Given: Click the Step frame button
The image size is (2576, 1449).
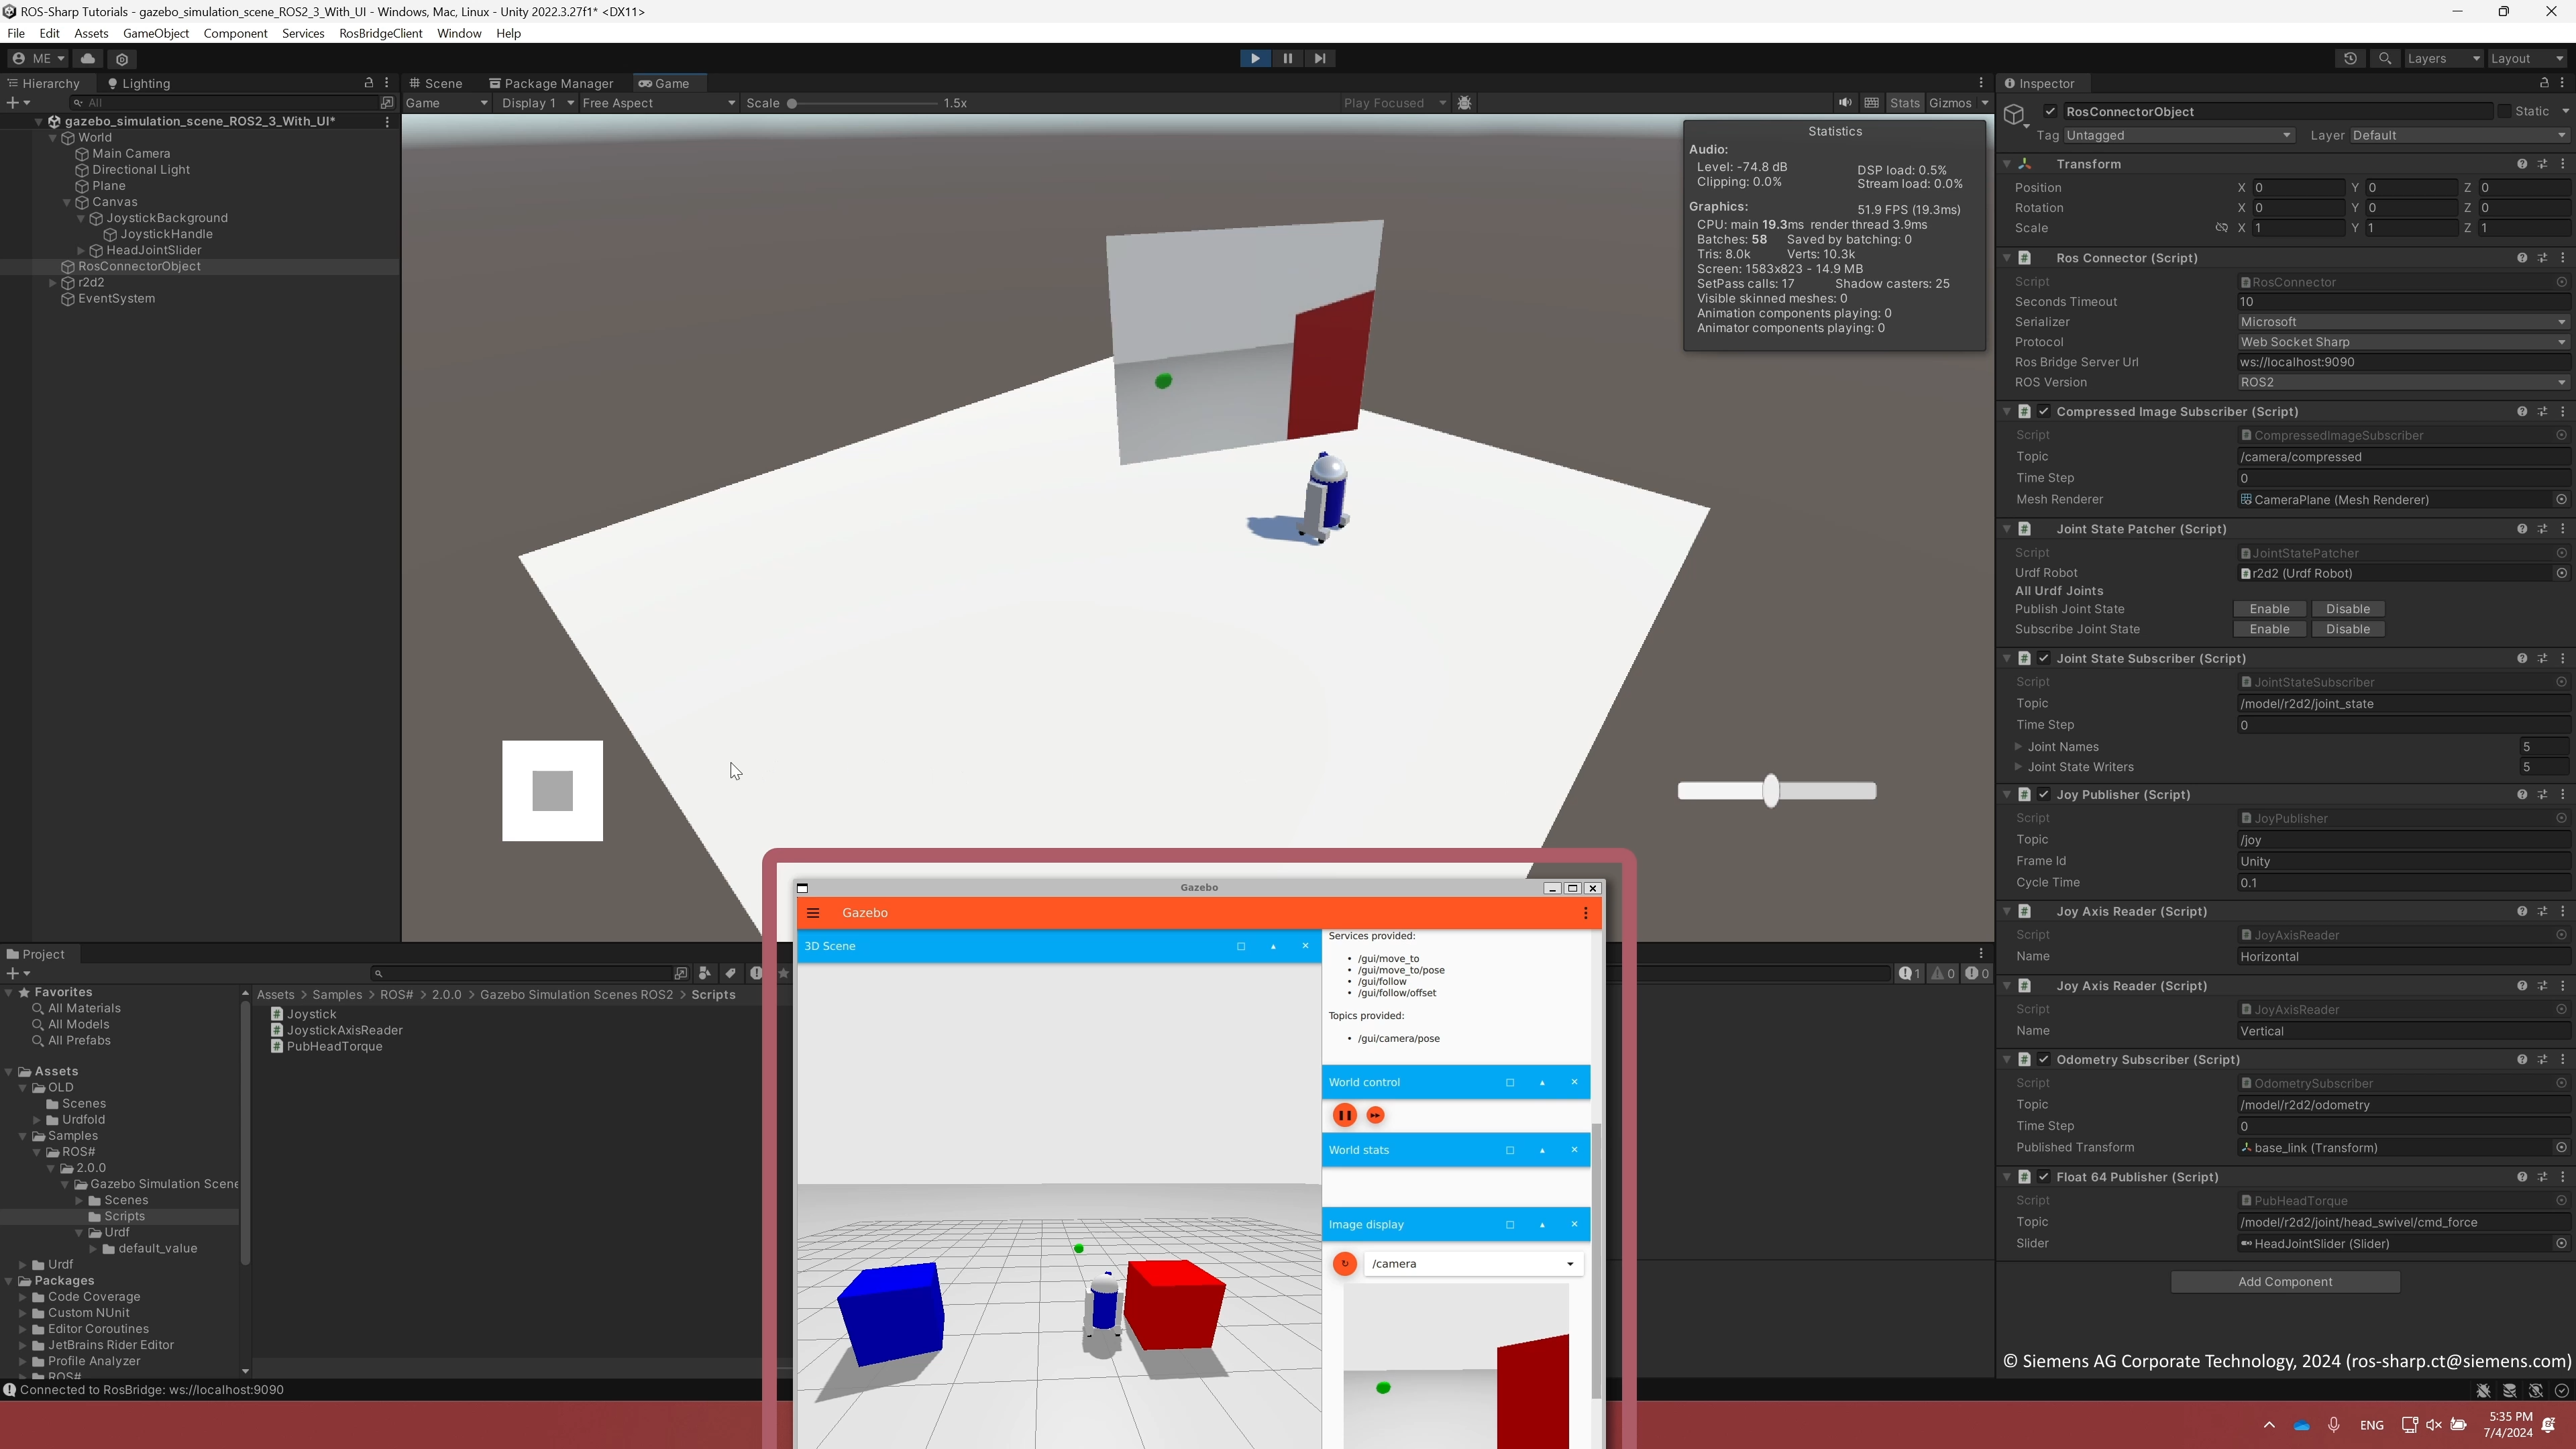Looking at the screenshot, I should tap(1320, 58).
